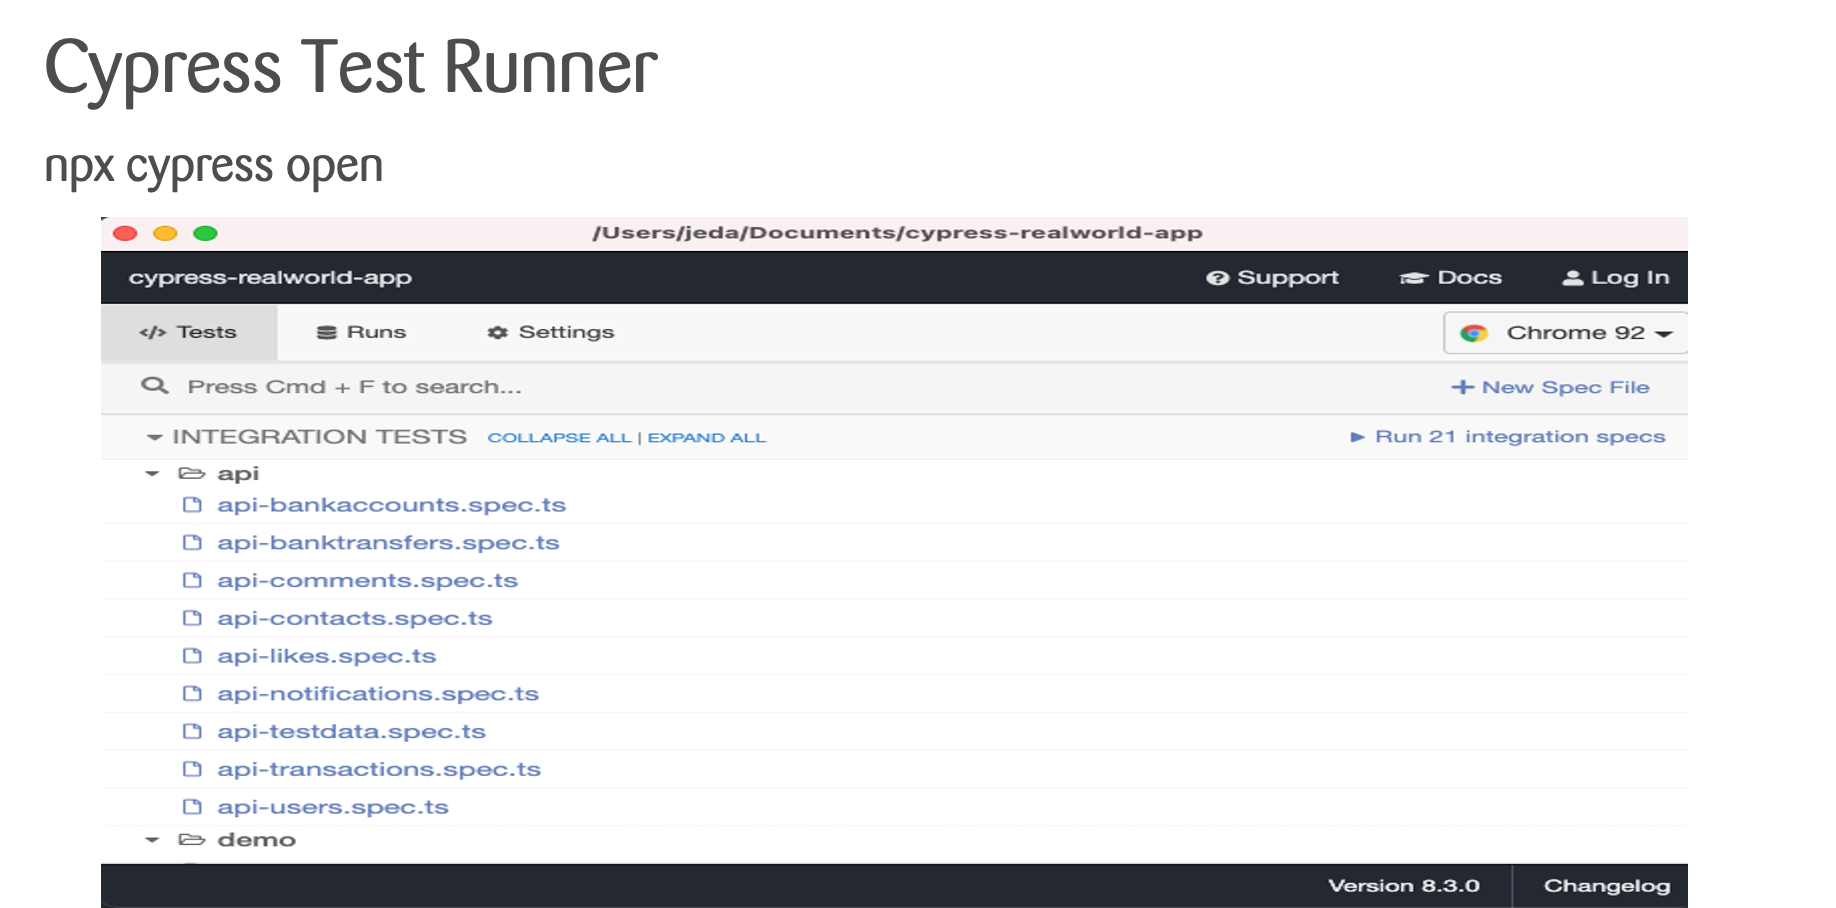The image size is (1836, 908).
Task: Open the Docs link
Action: pyautogui.click(x=1450, y=278)
